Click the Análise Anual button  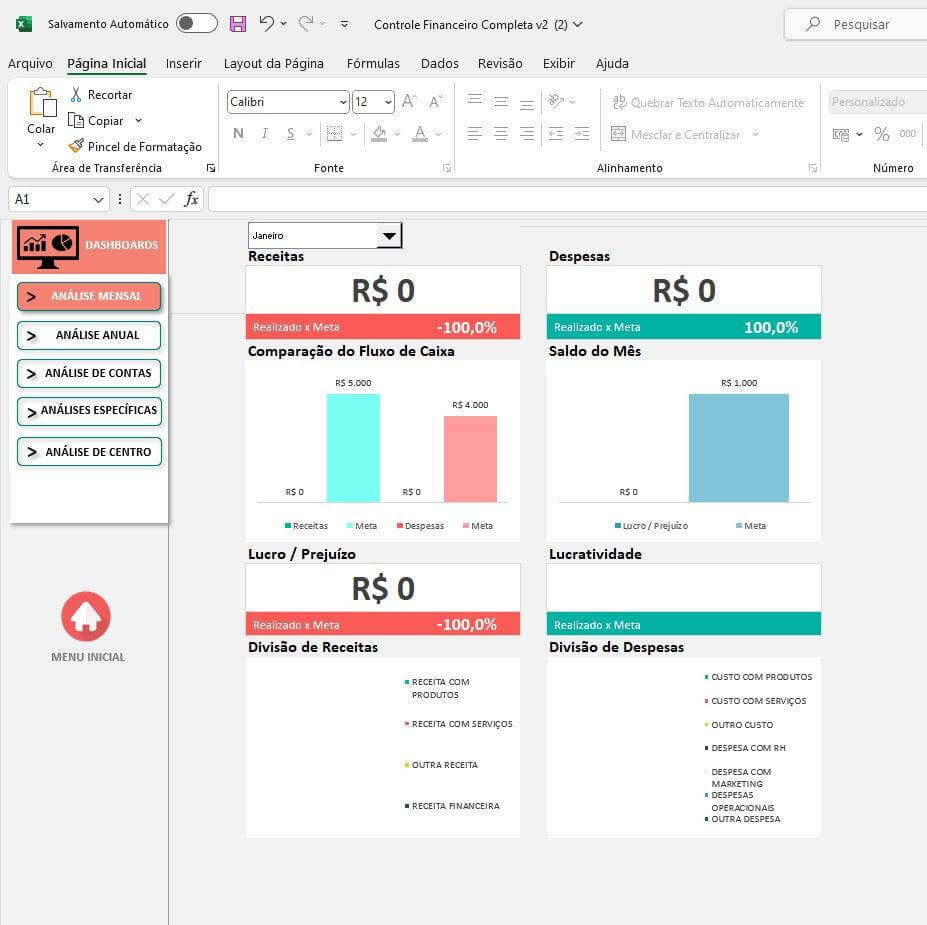pyautogui.click(x=89, y=335)
